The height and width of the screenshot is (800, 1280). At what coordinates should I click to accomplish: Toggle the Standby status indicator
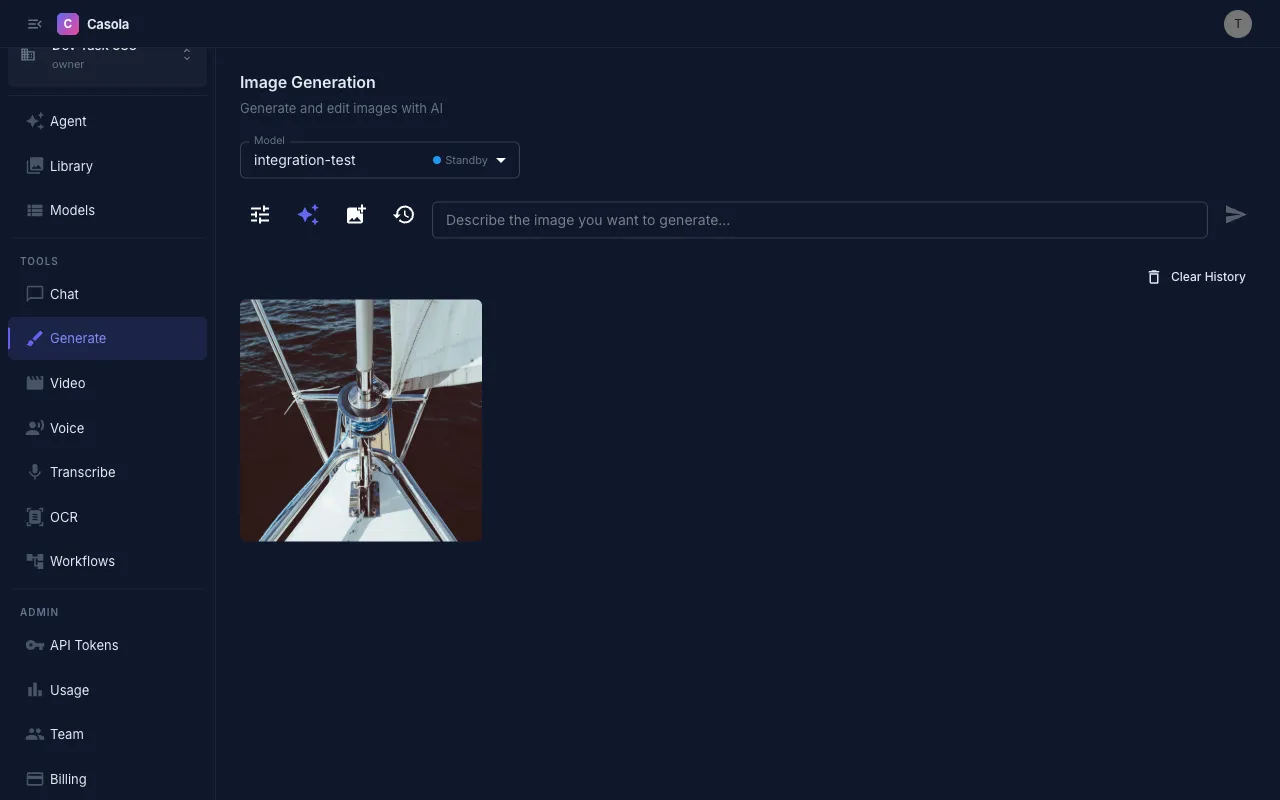pyautogui.click(x=462, y=160)
